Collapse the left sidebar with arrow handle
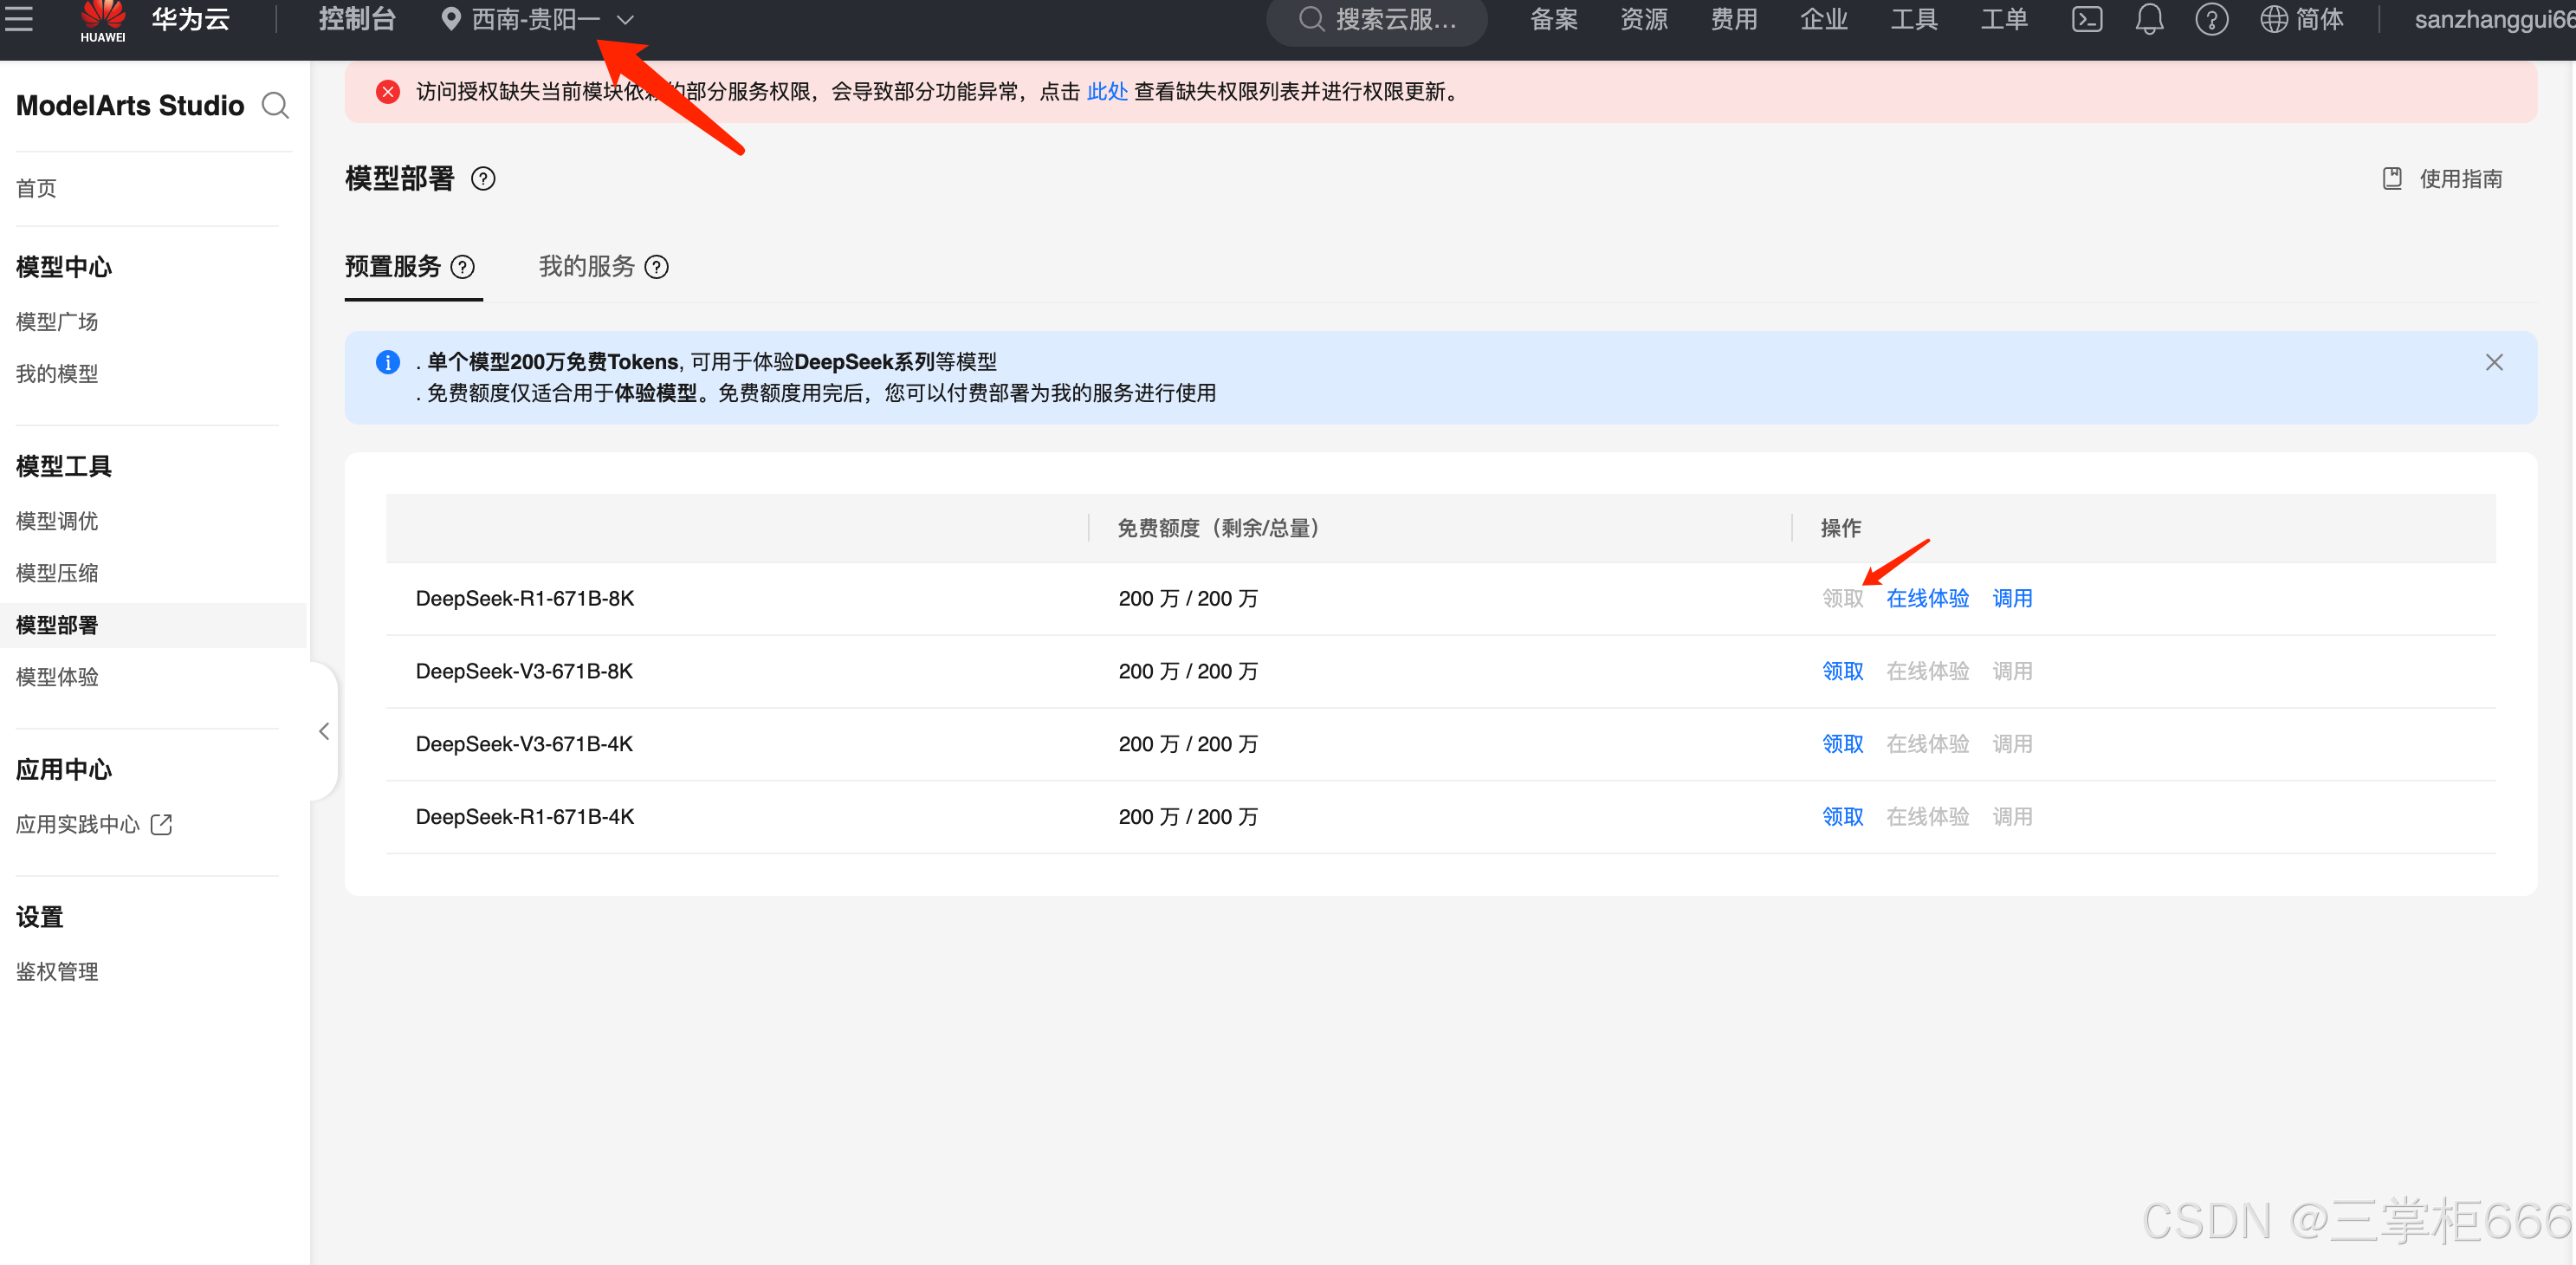 point(324,731)
